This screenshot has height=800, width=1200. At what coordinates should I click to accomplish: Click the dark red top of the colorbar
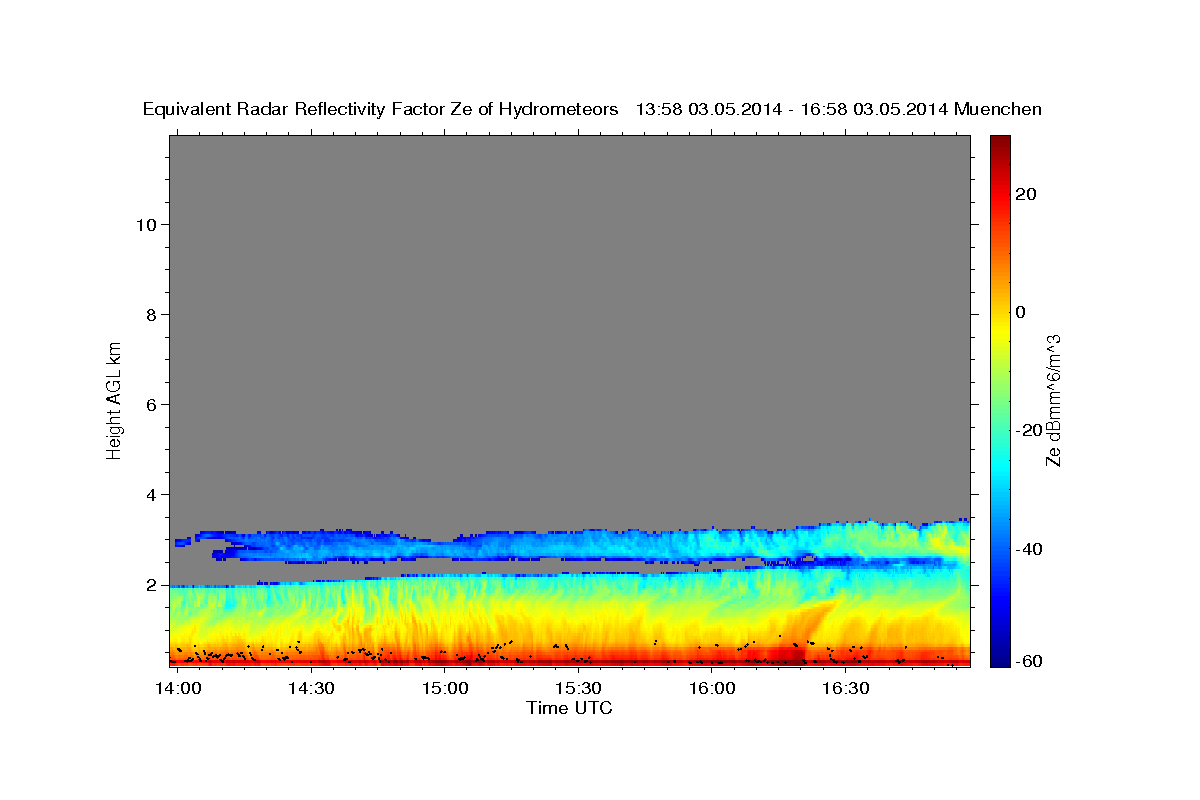999,143
